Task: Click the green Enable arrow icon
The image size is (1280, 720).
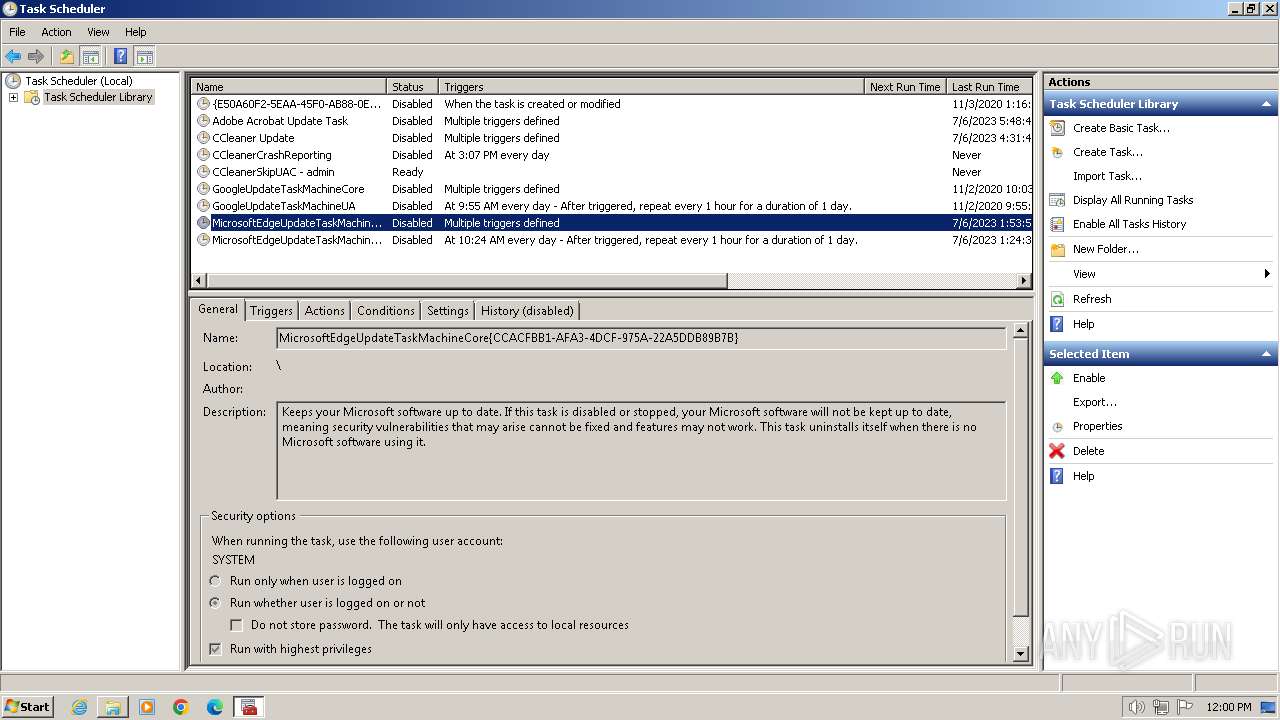Action: point(1057,378)
